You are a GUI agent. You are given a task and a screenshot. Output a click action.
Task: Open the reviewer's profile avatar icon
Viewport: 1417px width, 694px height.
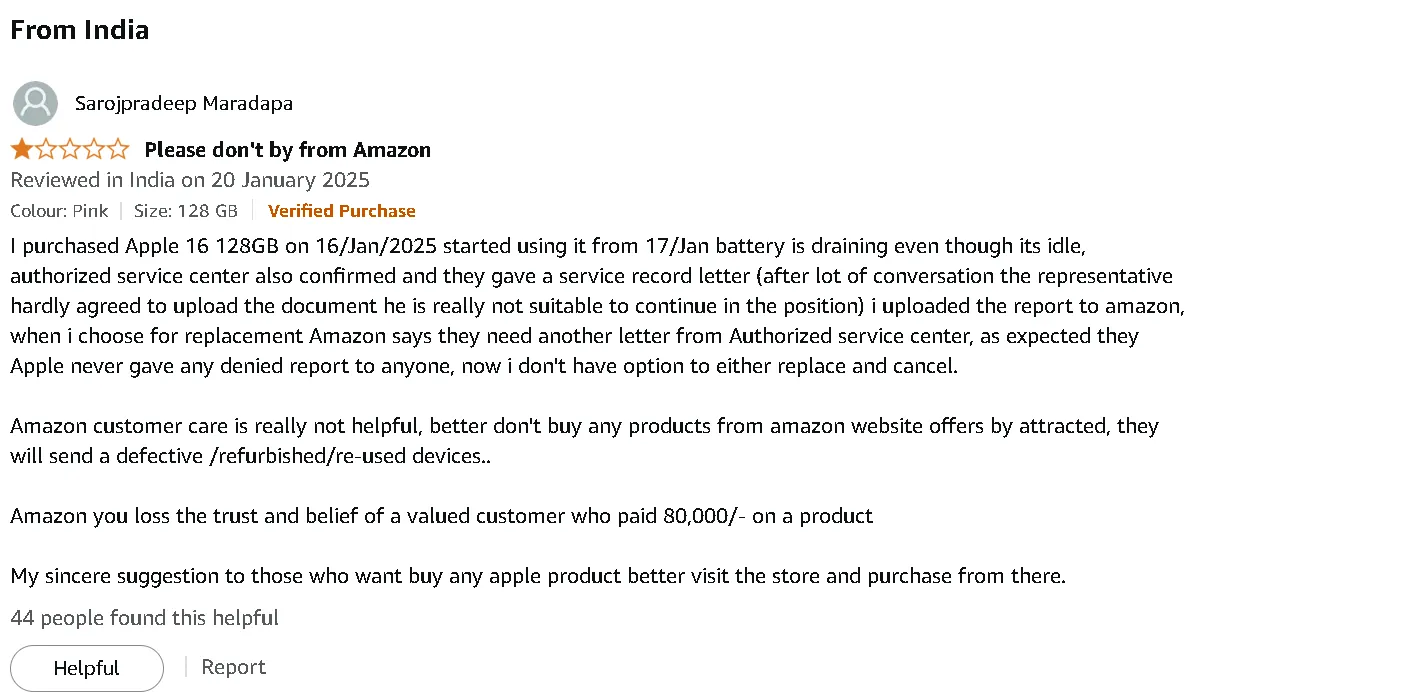[35, 103]
